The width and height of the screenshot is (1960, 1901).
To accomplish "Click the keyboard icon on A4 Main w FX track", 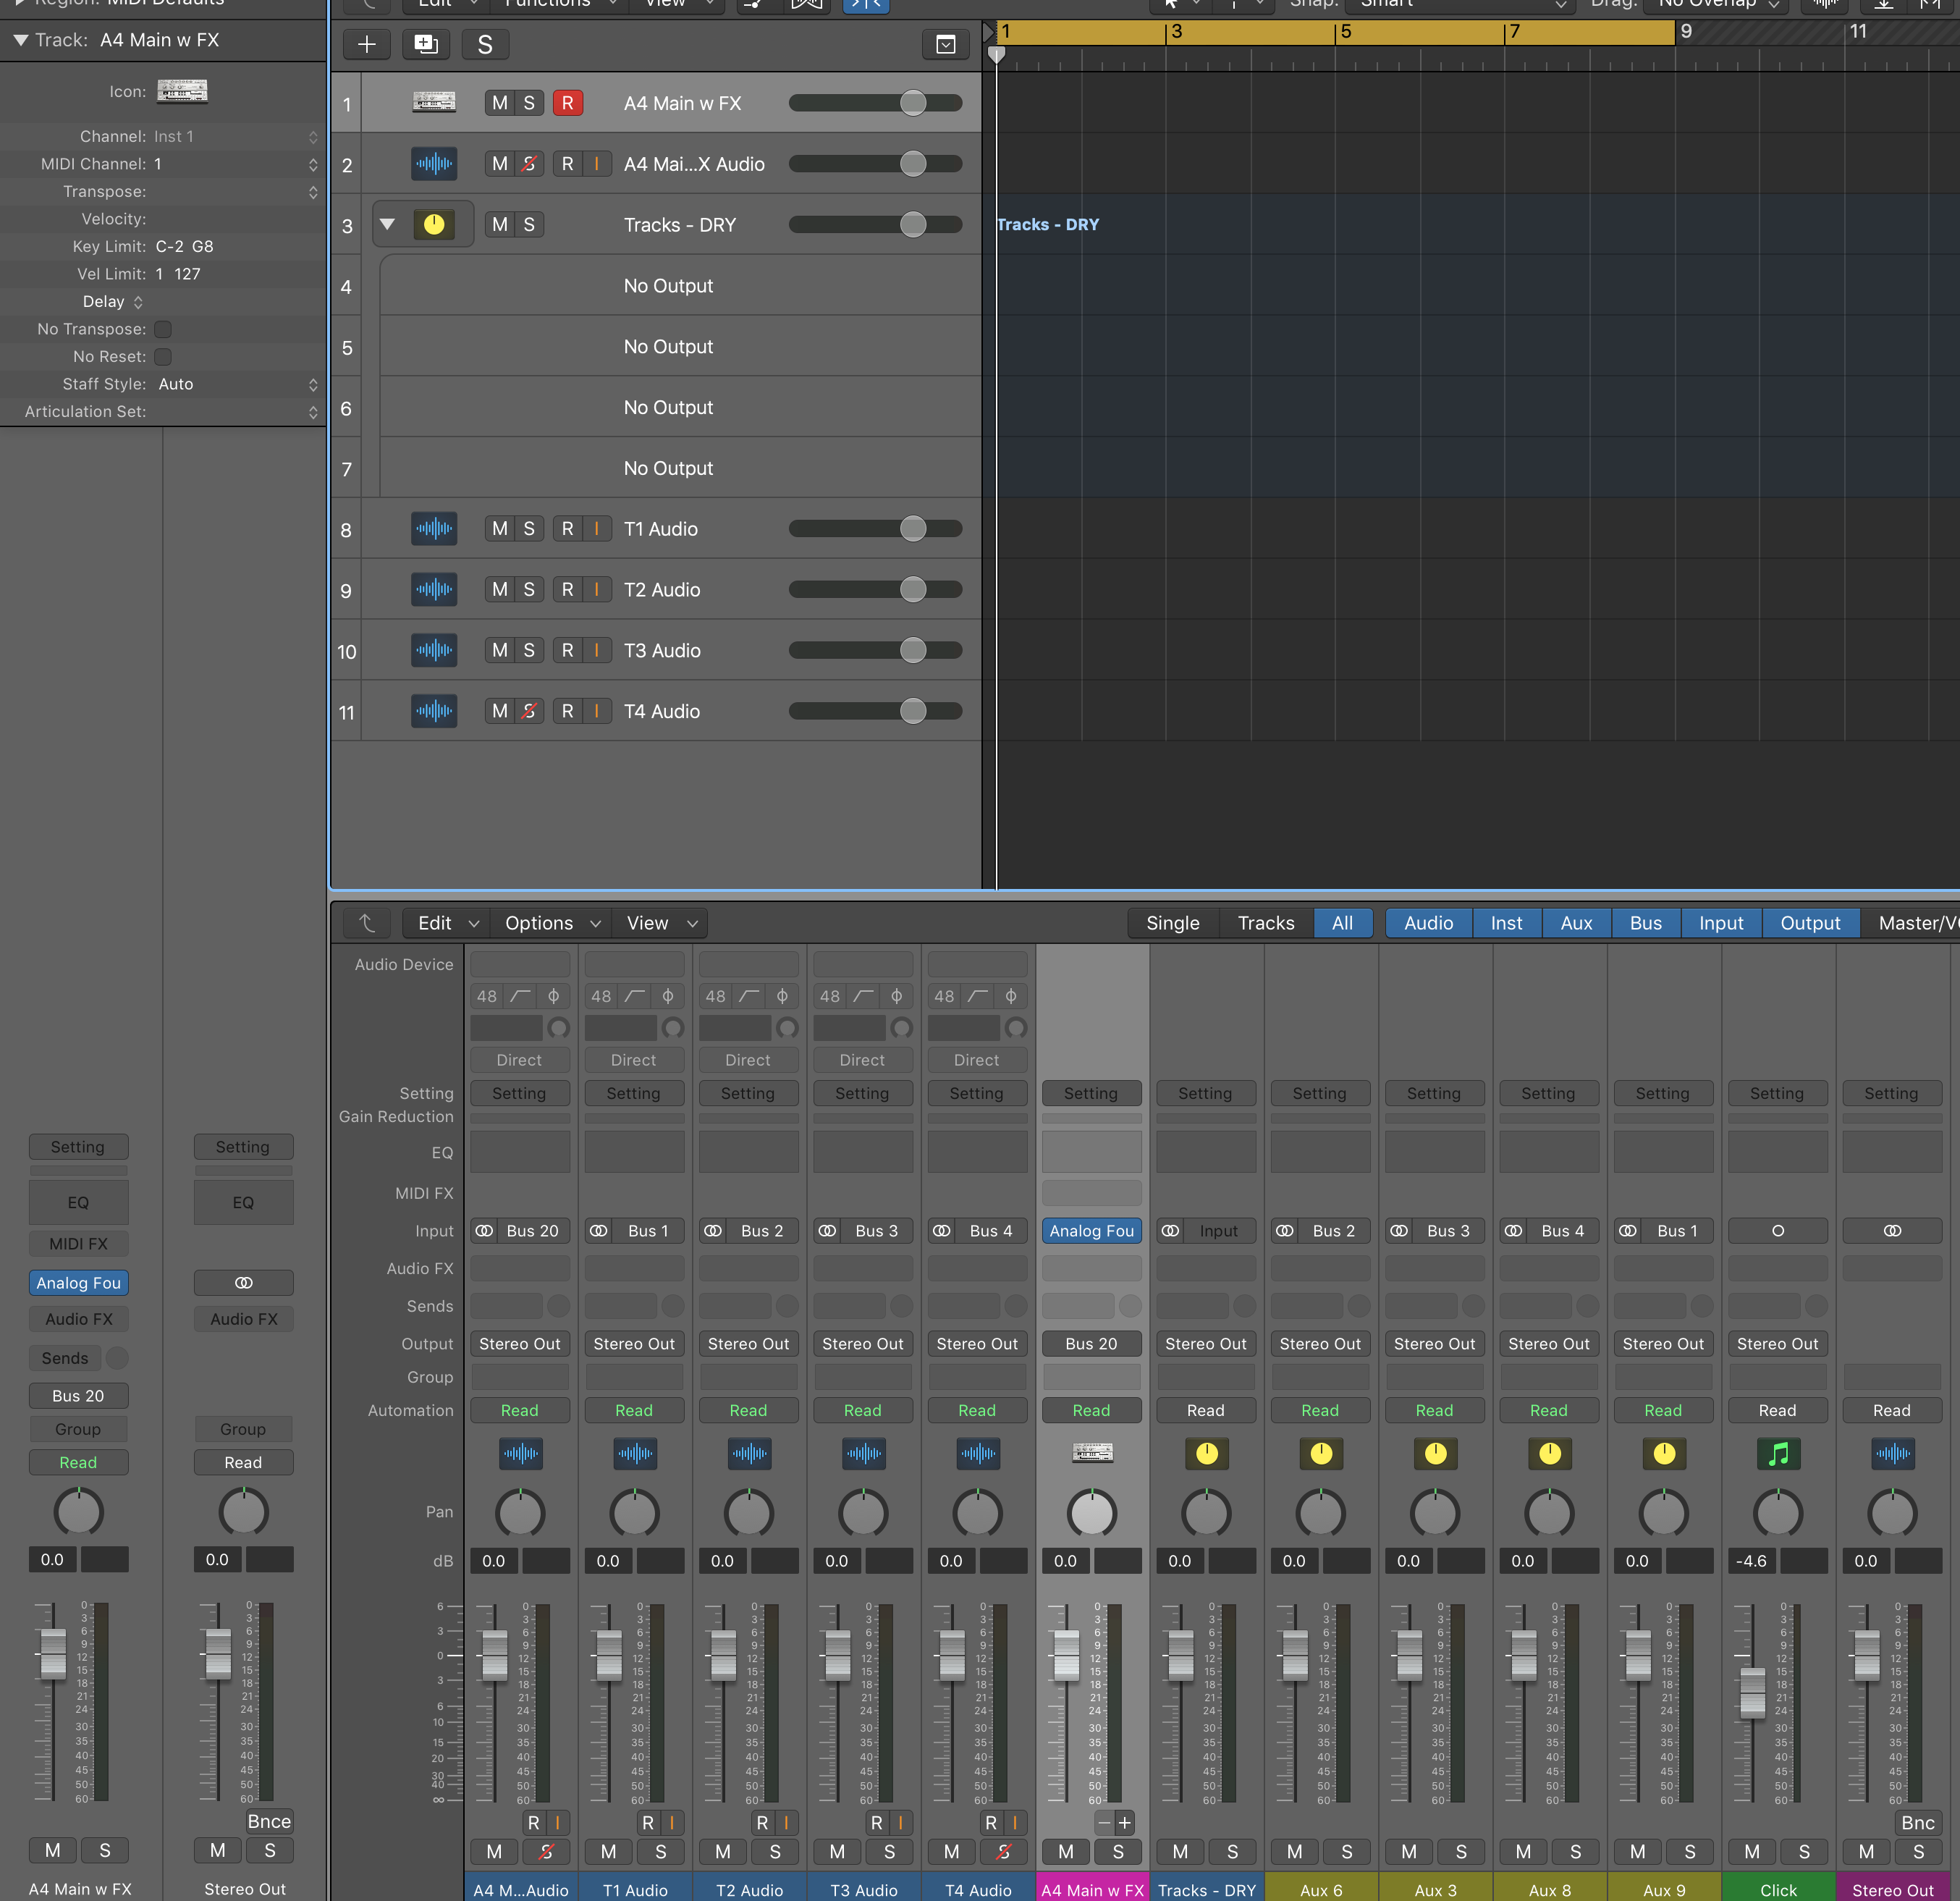I will pos(434,102).
